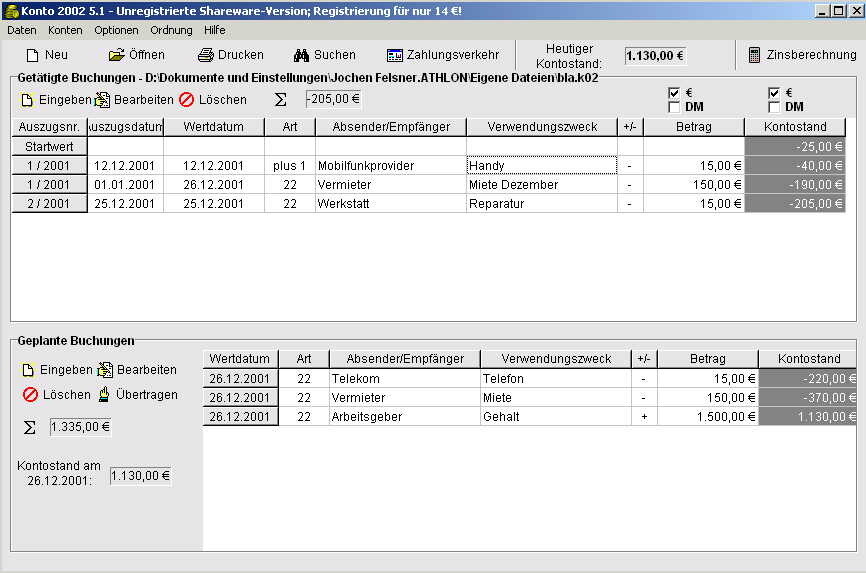Click the Neu new-file icon
Screen dimensions: 866x573
point(33,55)
